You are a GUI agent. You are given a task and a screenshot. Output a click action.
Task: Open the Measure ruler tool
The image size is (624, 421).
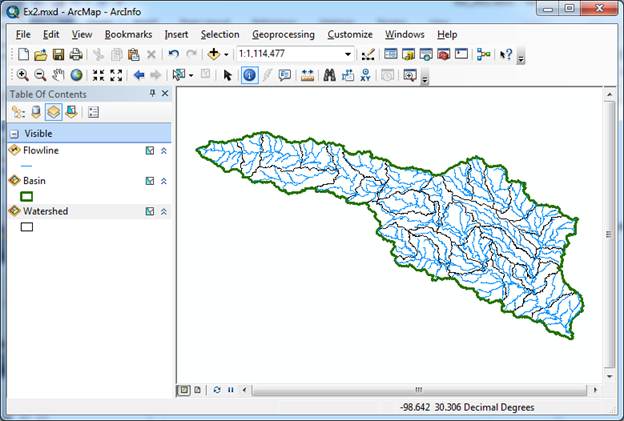(307, 75)
